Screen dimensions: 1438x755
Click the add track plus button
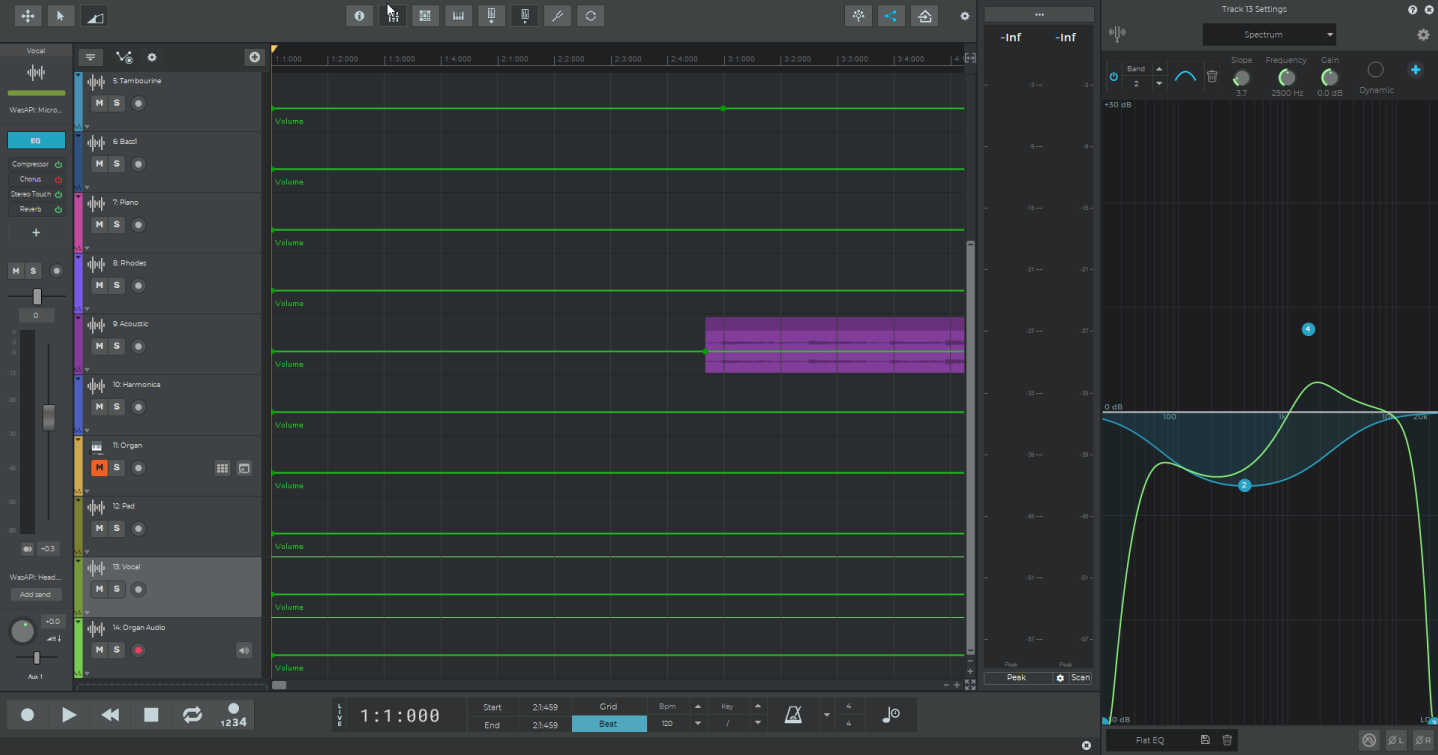click(254, 58)
